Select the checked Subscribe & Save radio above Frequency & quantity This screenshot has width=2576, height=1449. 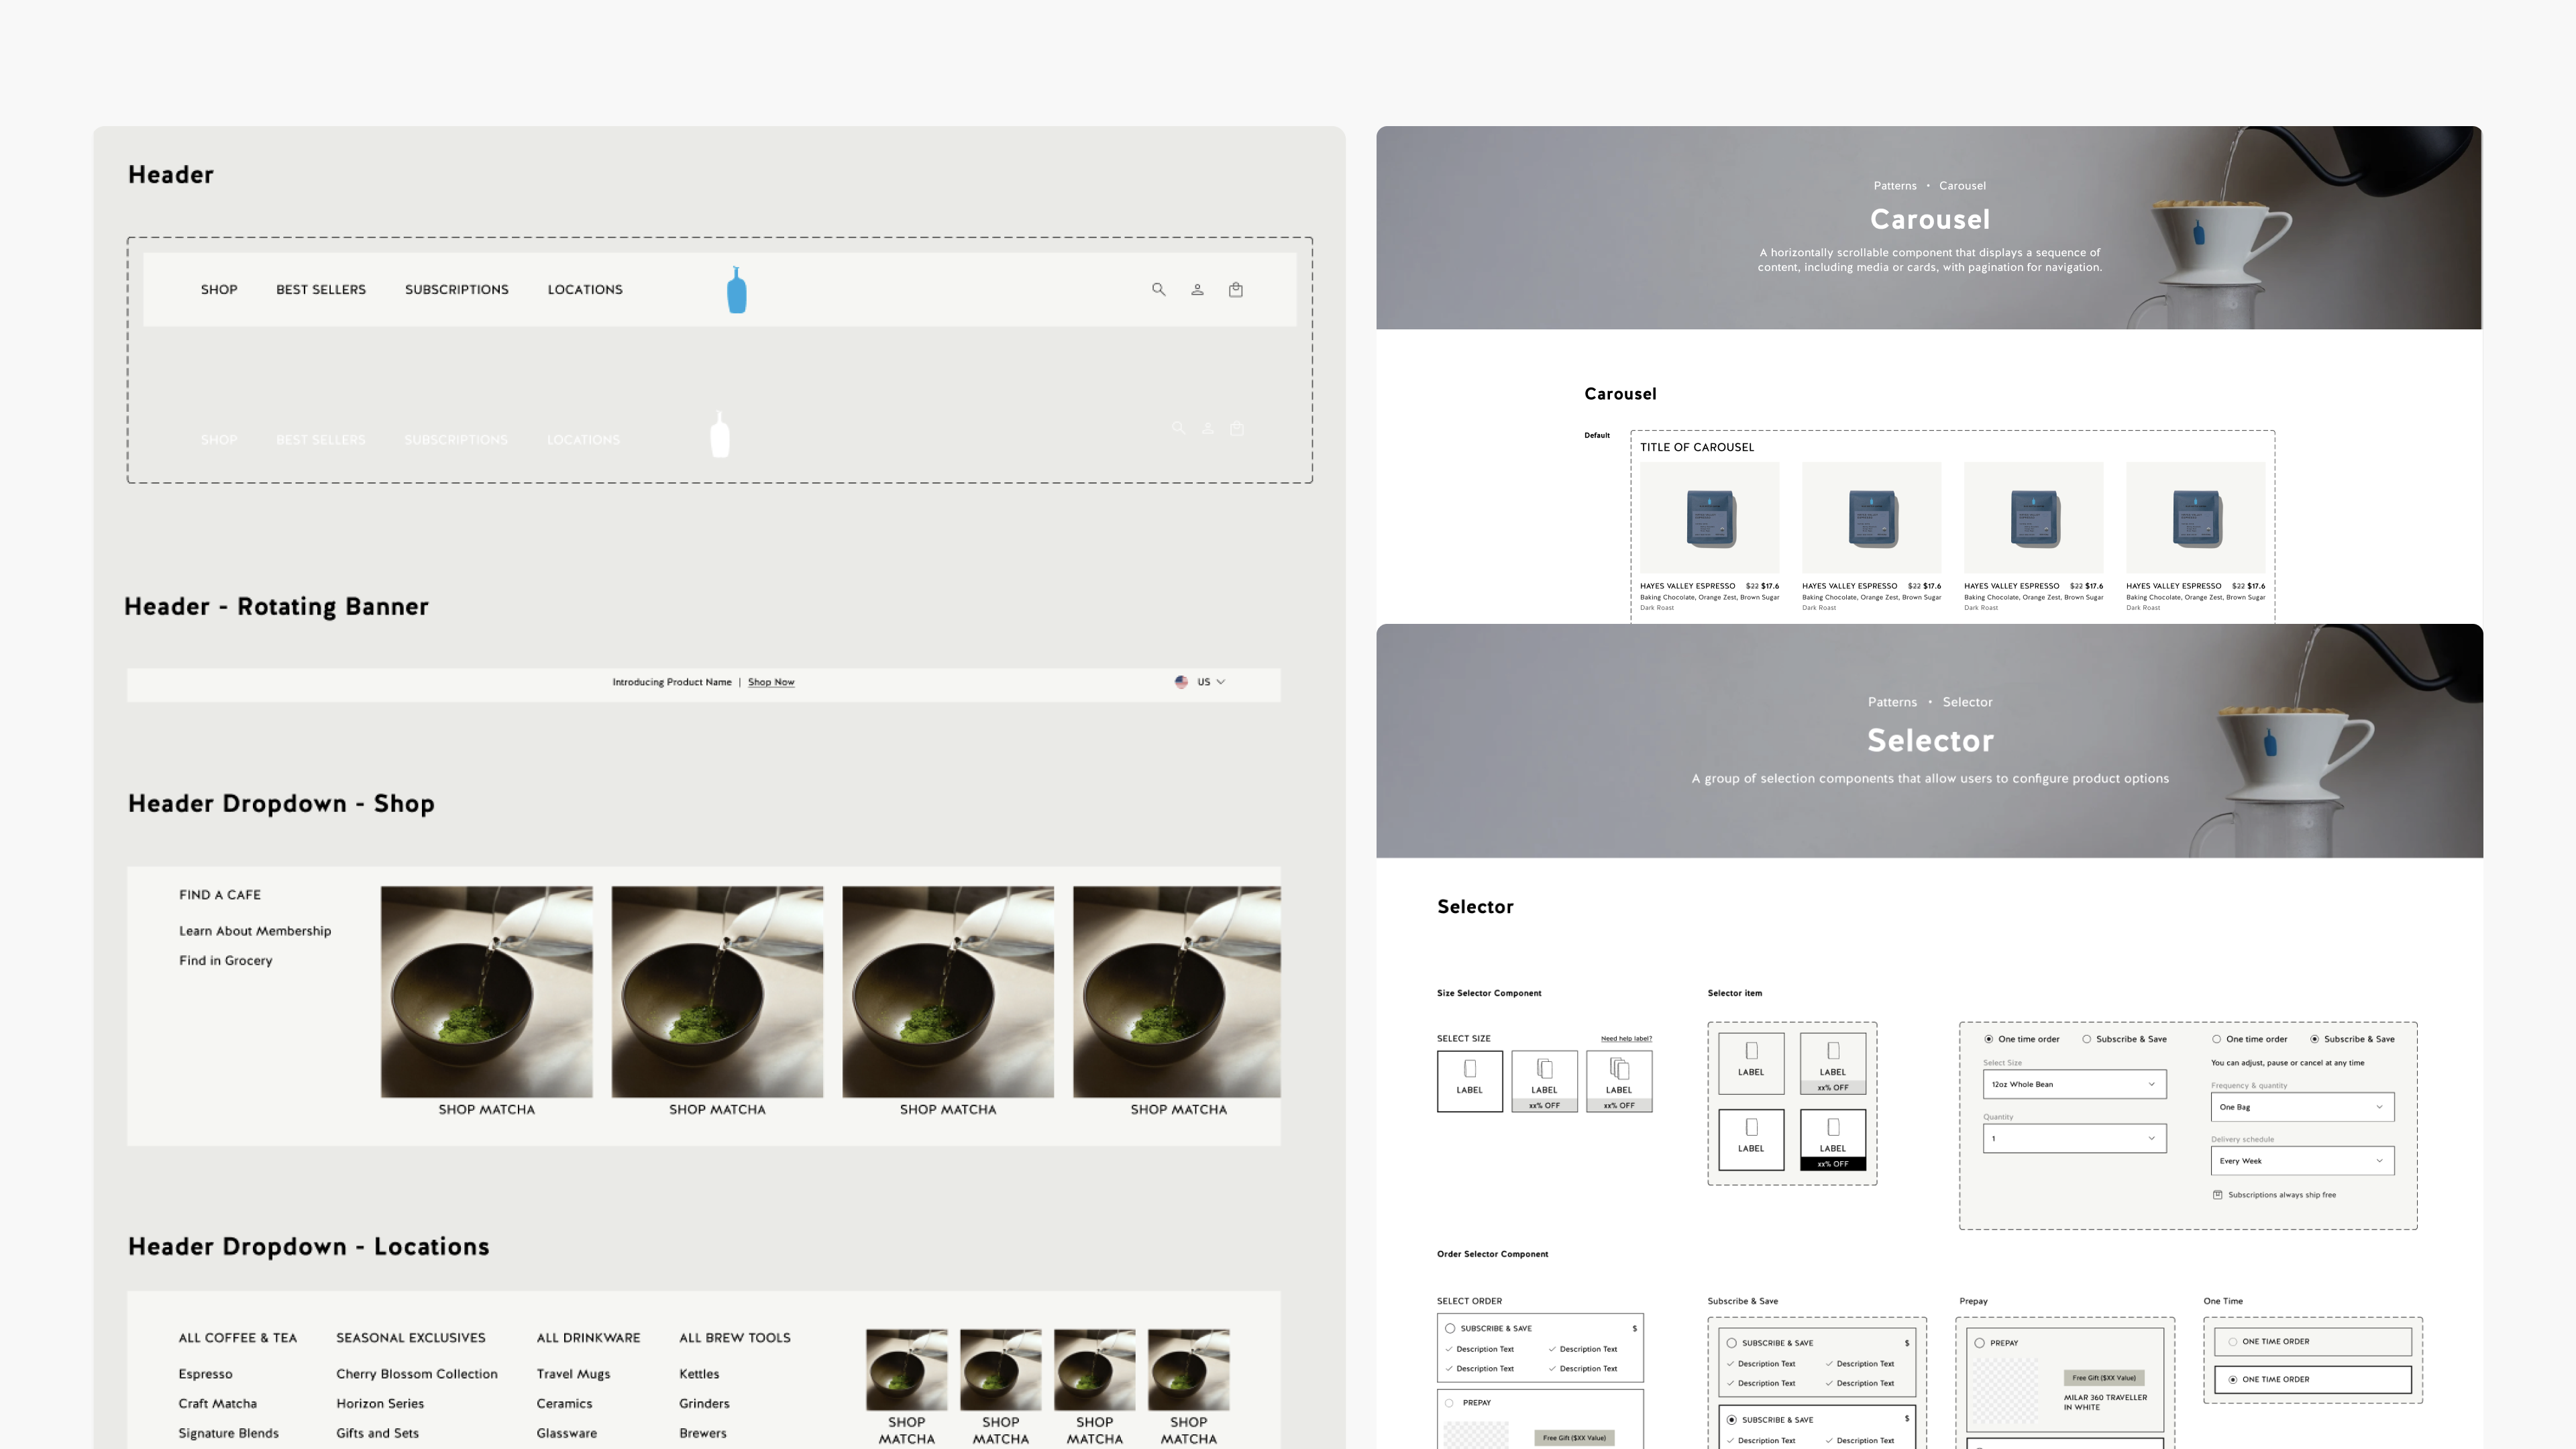coord(2314,1039)
